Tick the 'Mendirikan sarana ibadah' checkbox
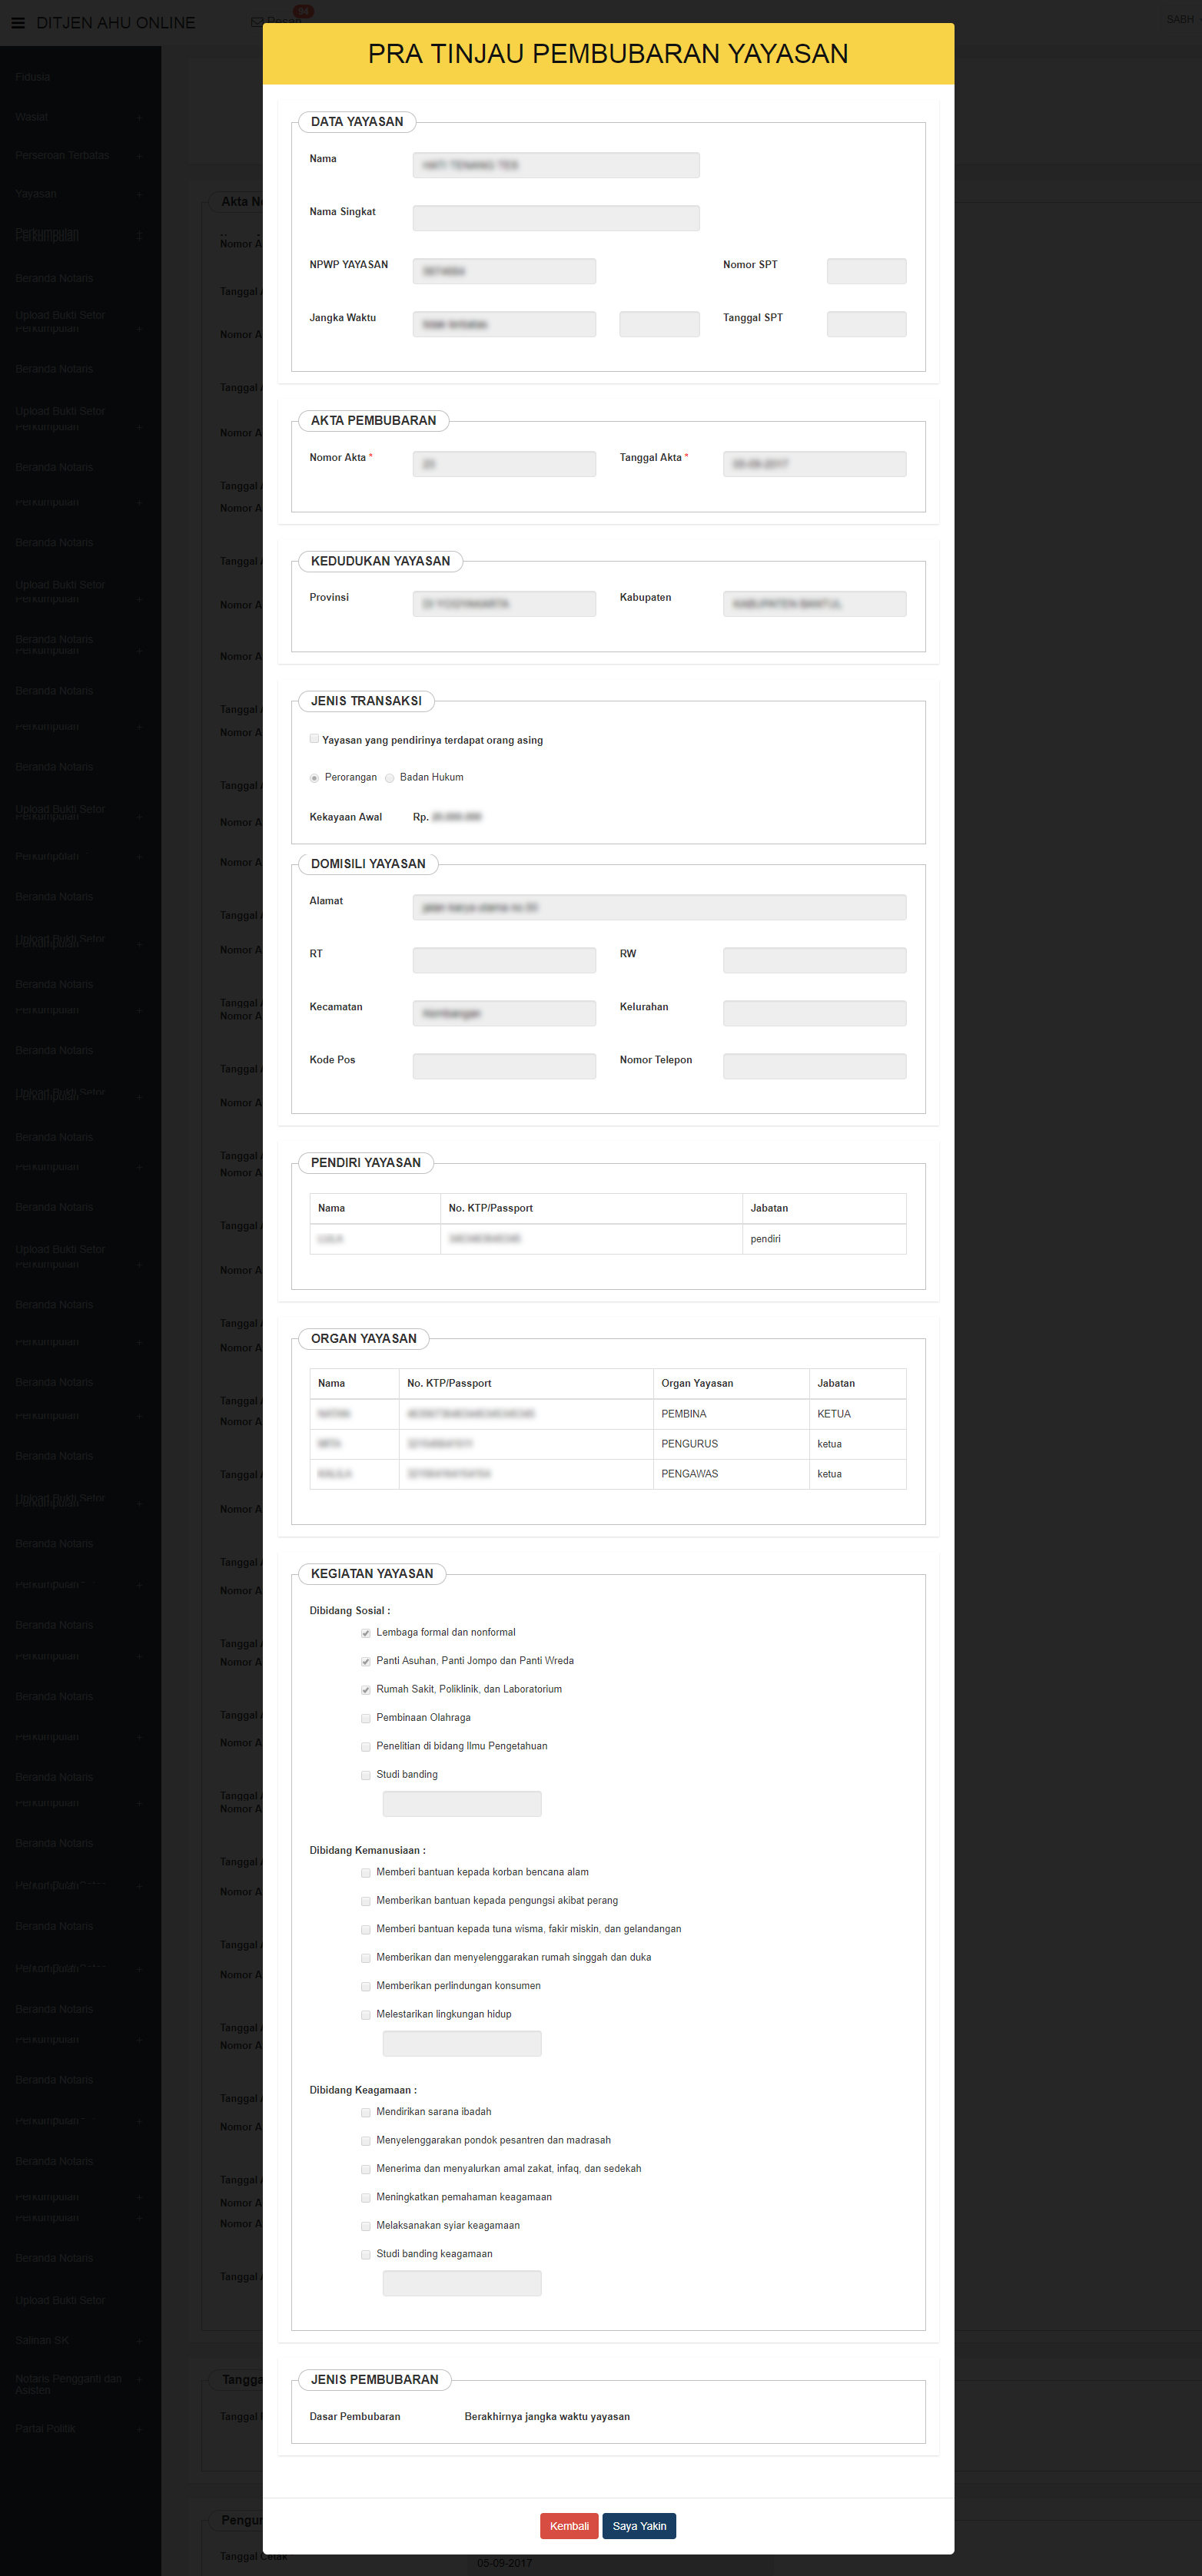 click(x=366, y=2112)
